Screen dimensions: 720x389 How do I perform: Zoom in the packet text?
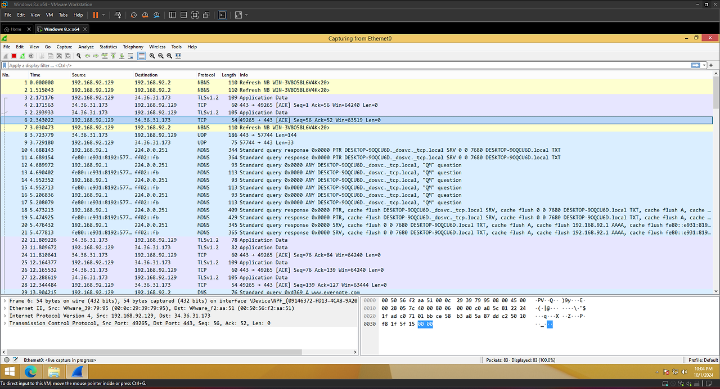coord(152,56)
